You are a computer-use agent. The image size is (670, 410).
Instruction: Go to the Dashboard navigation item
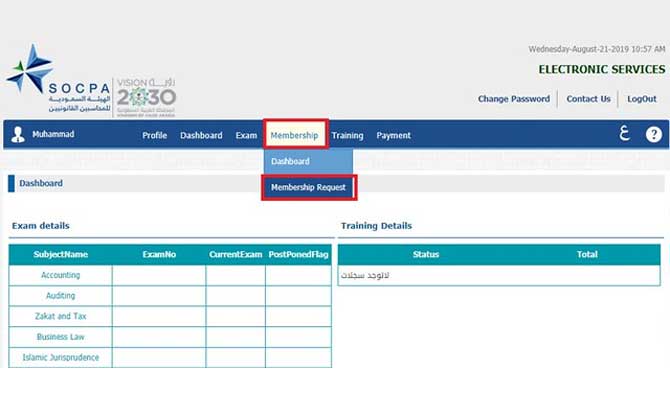(x=201, y=135)
